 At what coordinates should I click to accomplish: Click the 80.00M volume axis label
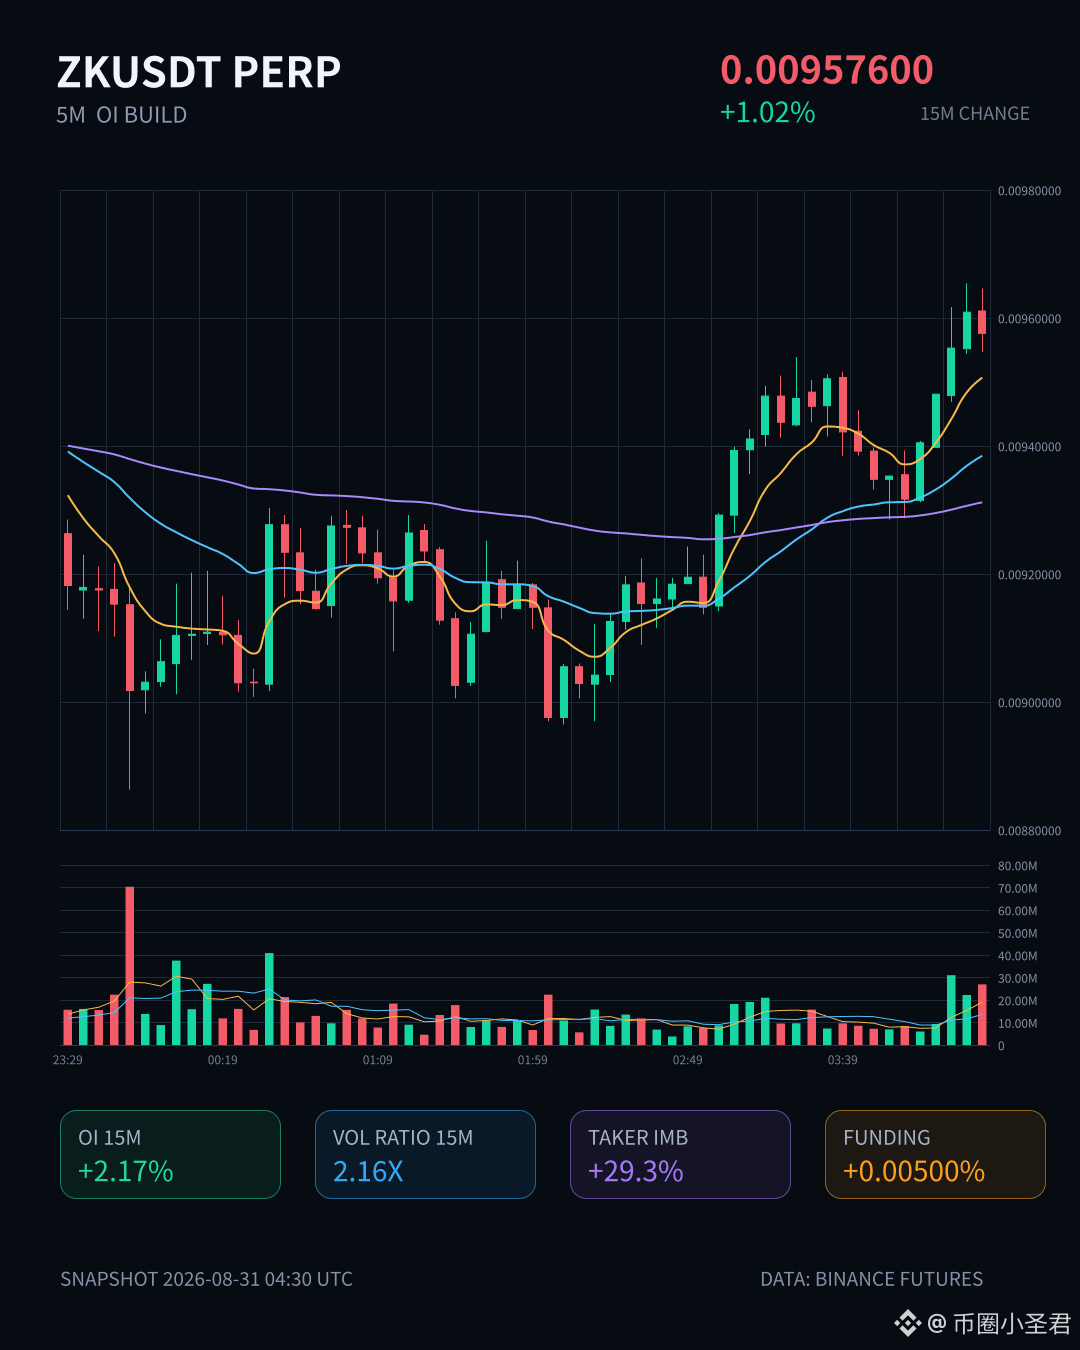pyautogui.click(x=1017, y=866)
